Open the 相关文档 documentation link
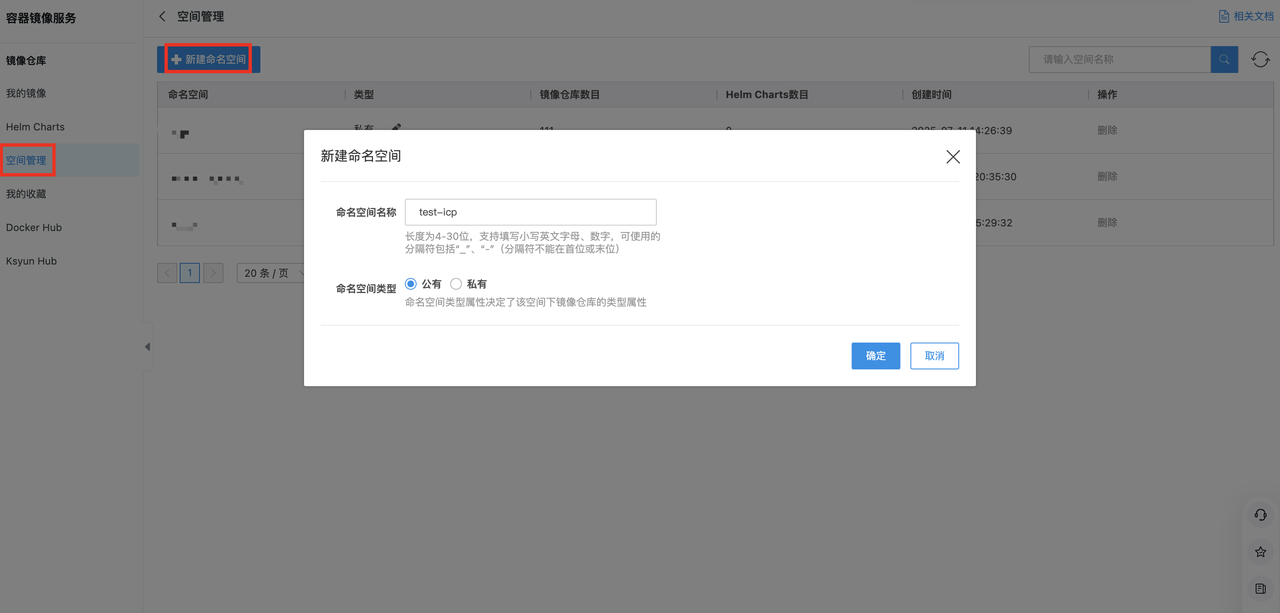The image size is (1280, 613). click(x=1246, y=17)
